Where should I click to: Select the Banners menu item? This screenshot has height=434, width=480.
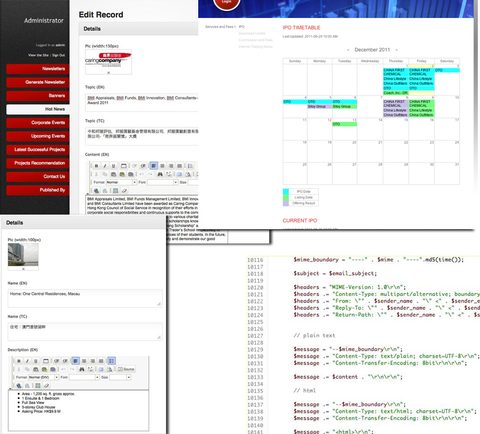click(38, 96)
